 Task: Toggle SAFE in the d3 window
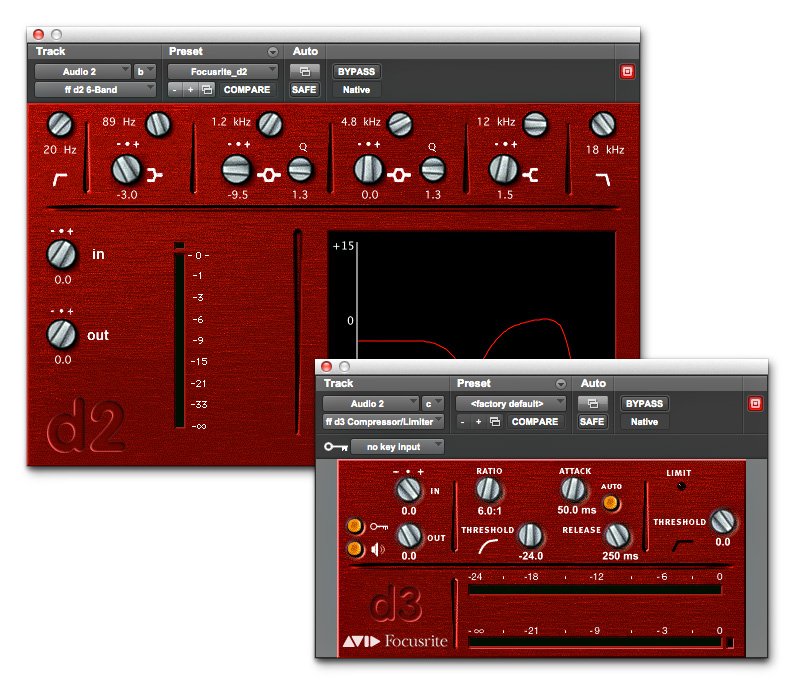(x=592, y=422)
